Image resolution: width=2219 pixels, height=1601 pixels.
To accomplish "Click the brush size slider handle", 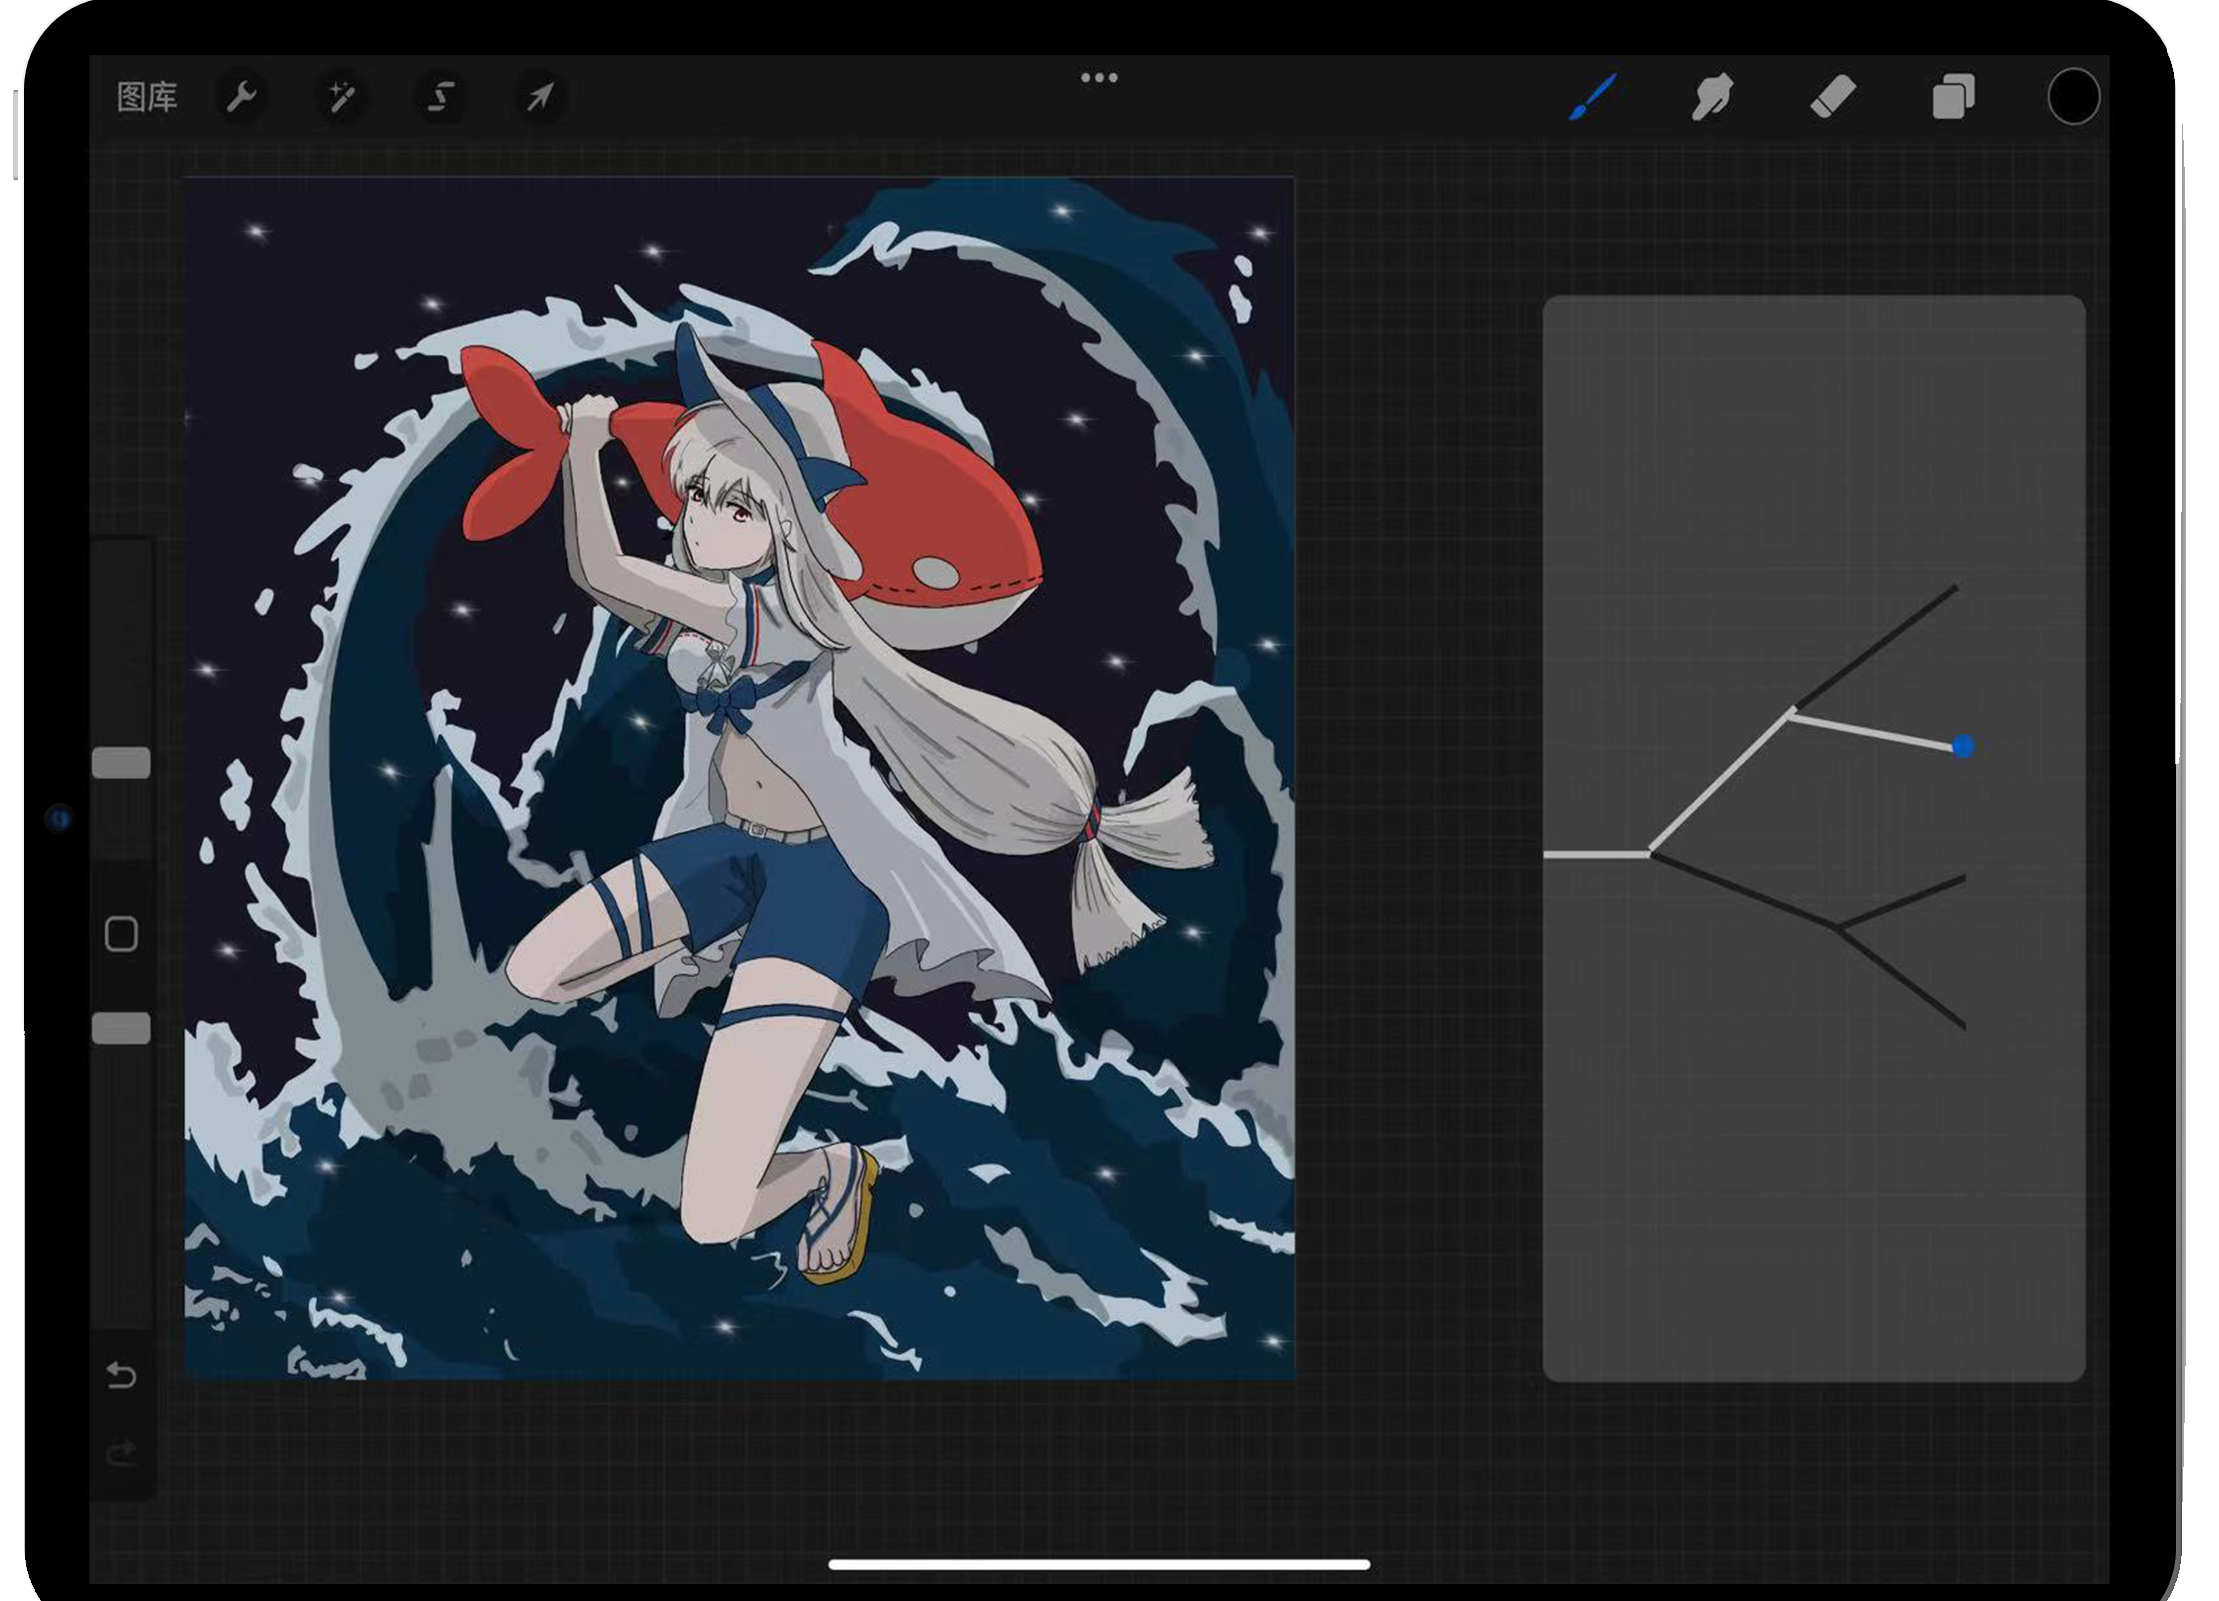I will click(x=121, y=763).
